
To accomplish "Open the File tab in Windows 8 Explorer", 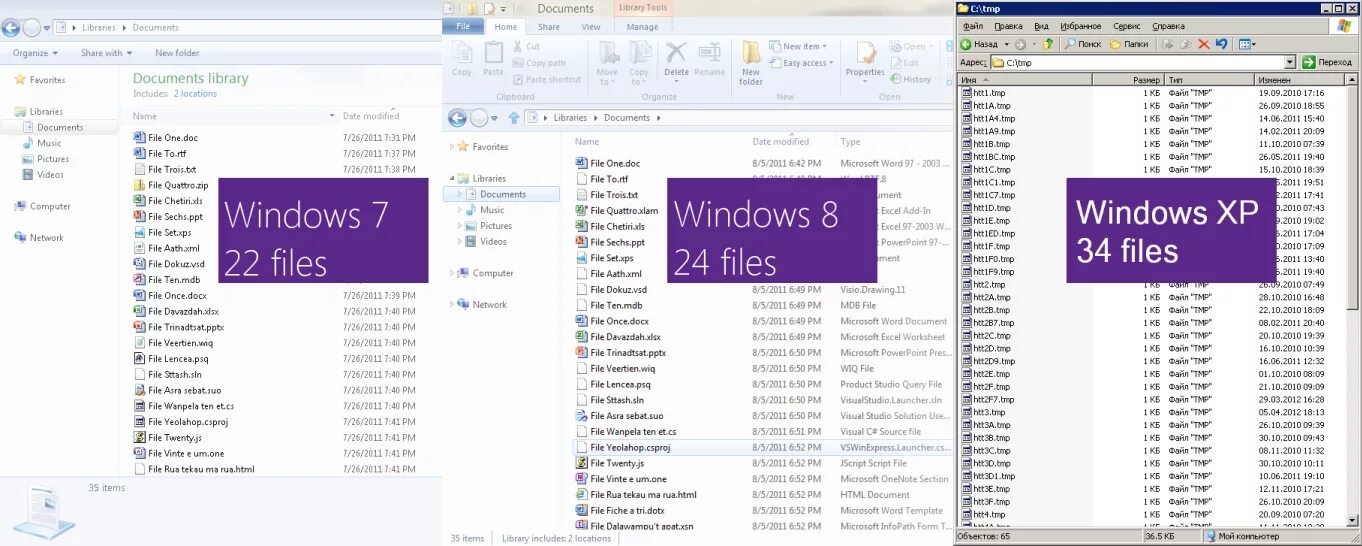I will pyautogui.click(x=463, y=27).
